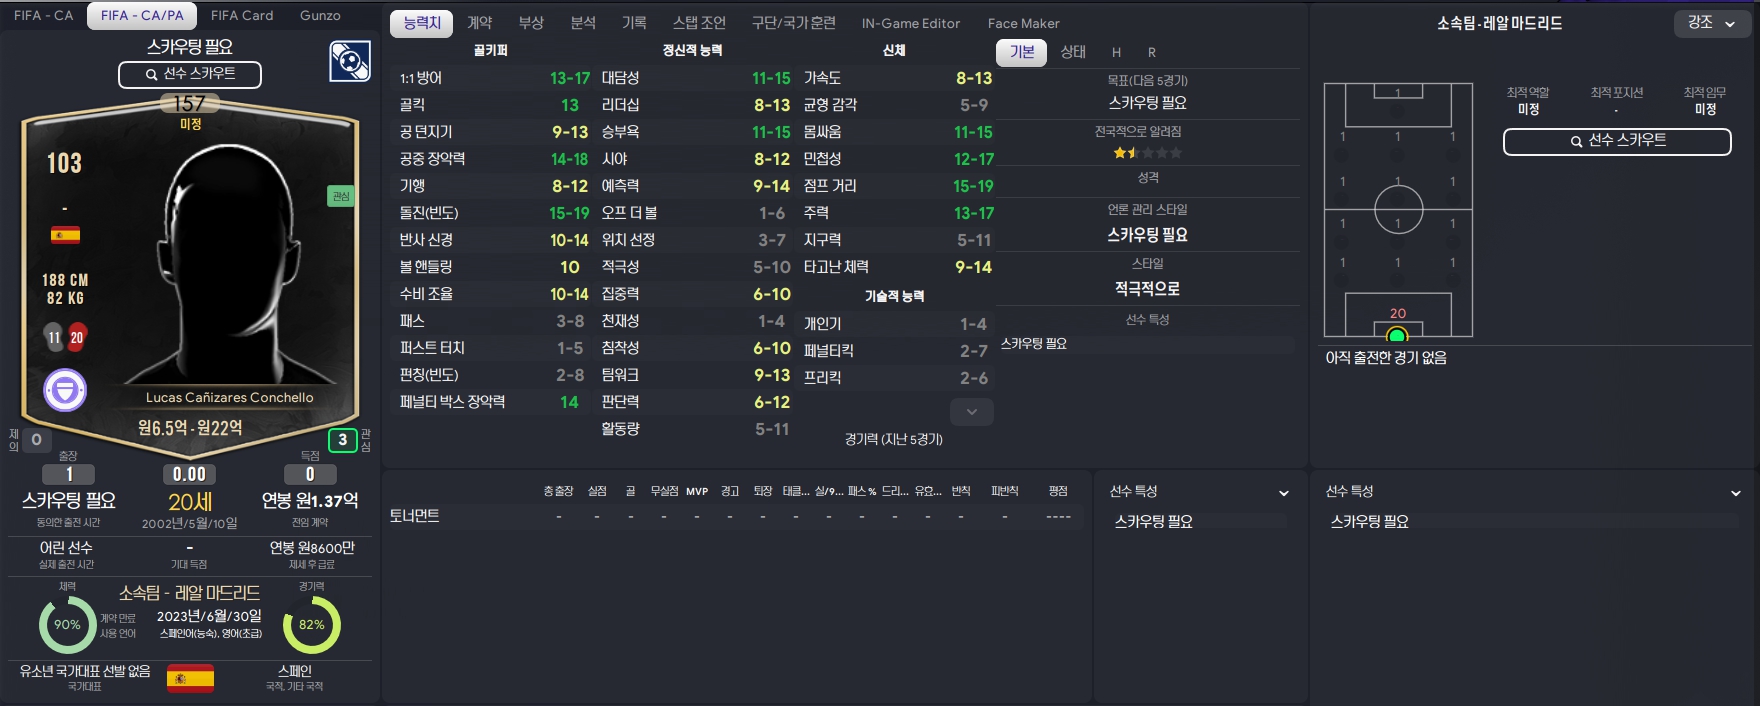Click the 90% condition ring
The height and width of the screenshot is (706, 1760).
[67, 625]
